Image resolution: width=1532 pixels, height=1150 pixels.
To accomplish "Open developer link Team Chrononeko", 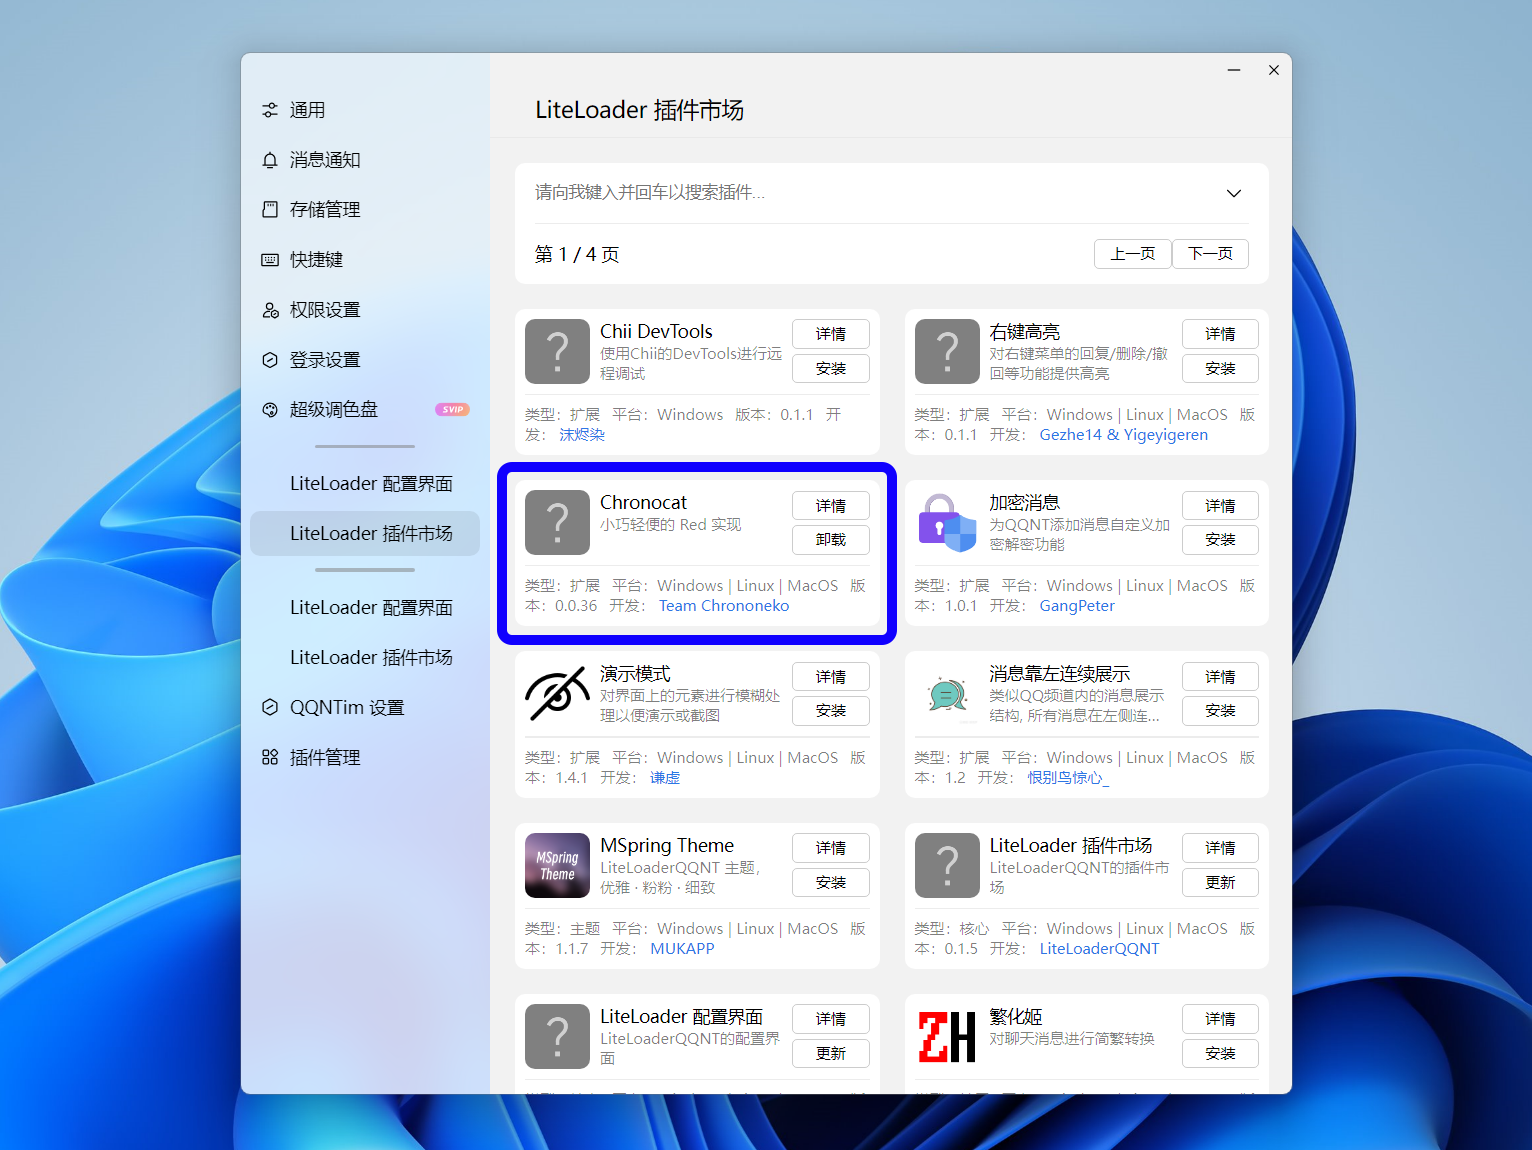I will pos(724,606).
